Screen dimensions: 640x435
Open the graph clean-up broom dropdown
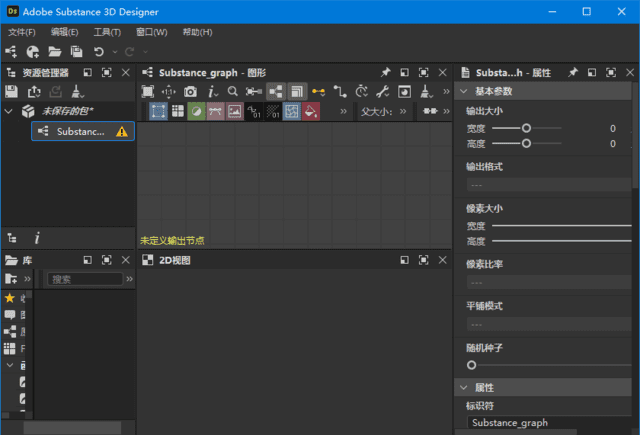[426, 91]
